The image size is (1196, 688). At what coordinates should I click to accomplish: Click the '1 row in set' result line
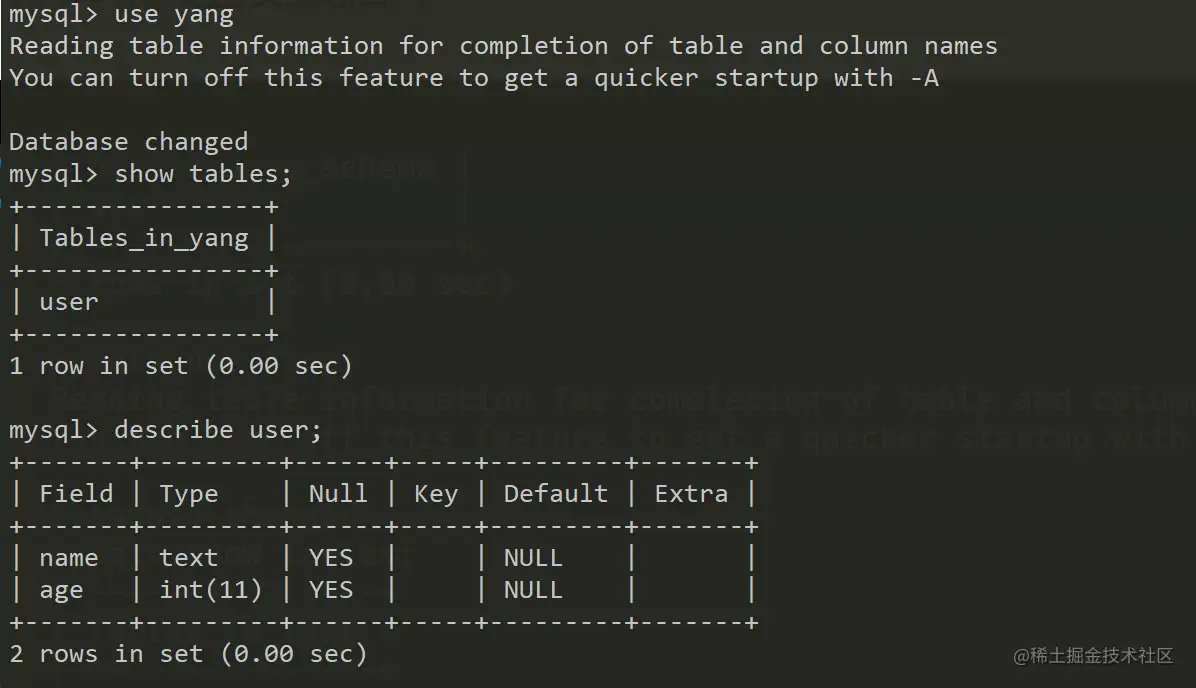point(181,366)
